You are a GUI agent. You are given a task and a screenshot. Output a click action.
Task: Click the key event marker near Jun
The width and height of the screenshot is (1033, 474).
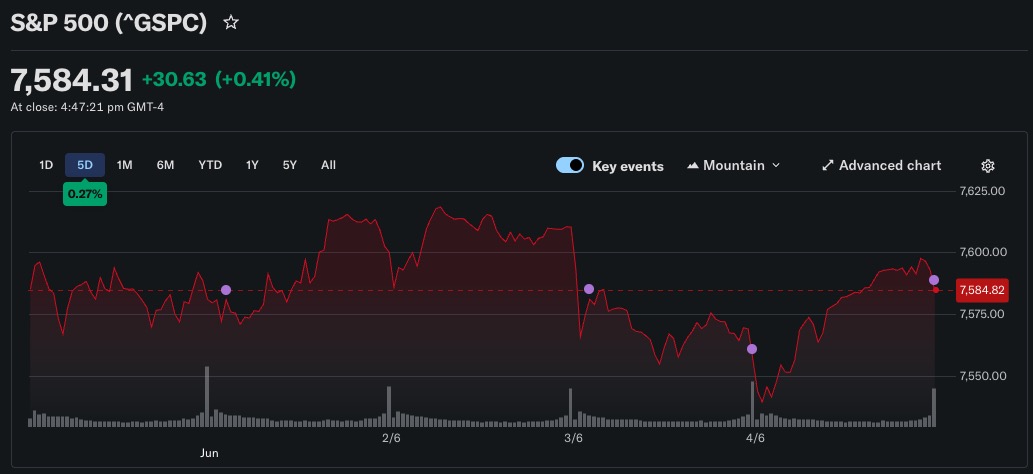(226, 290)
